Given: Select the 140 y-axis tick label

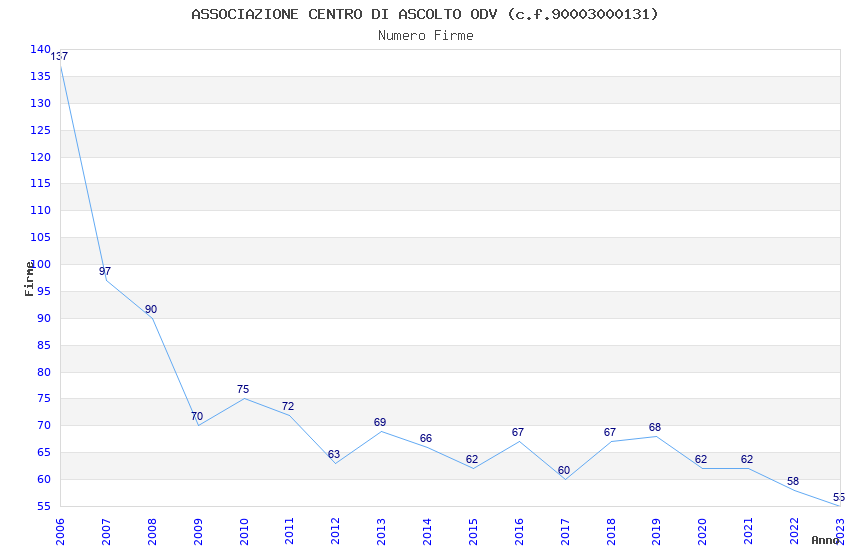Looking at the screenshot, I should (x=40, y=49).
